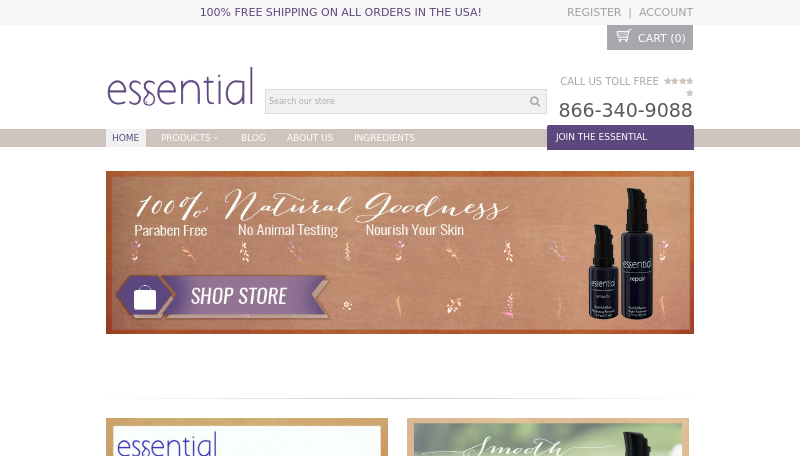
Task: Click the search magnifier icon
Action: point(535,102)
